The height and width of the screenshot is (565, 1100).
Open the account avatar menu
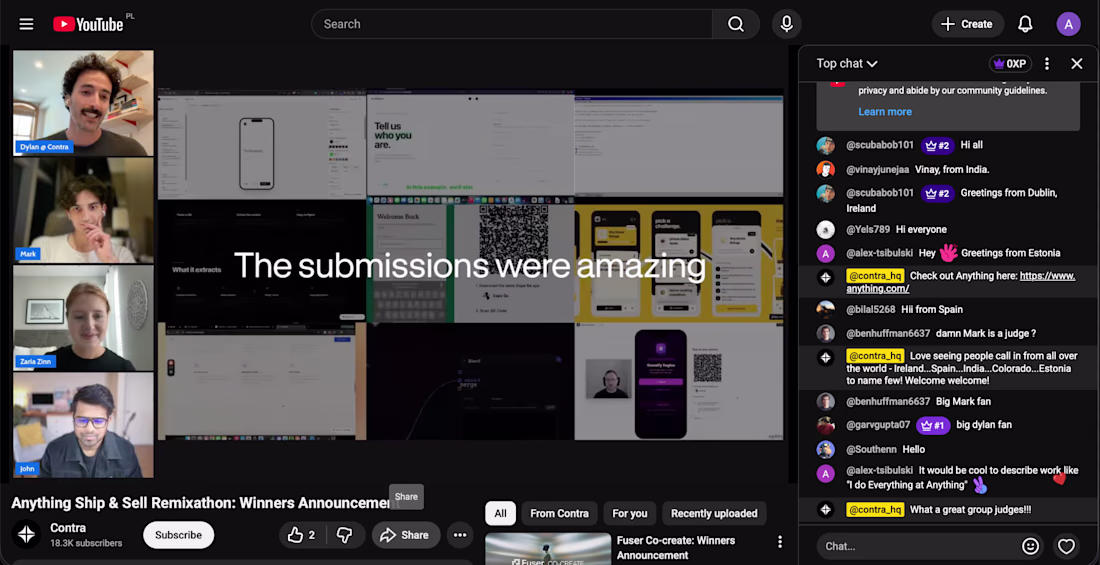point(1068,24)
